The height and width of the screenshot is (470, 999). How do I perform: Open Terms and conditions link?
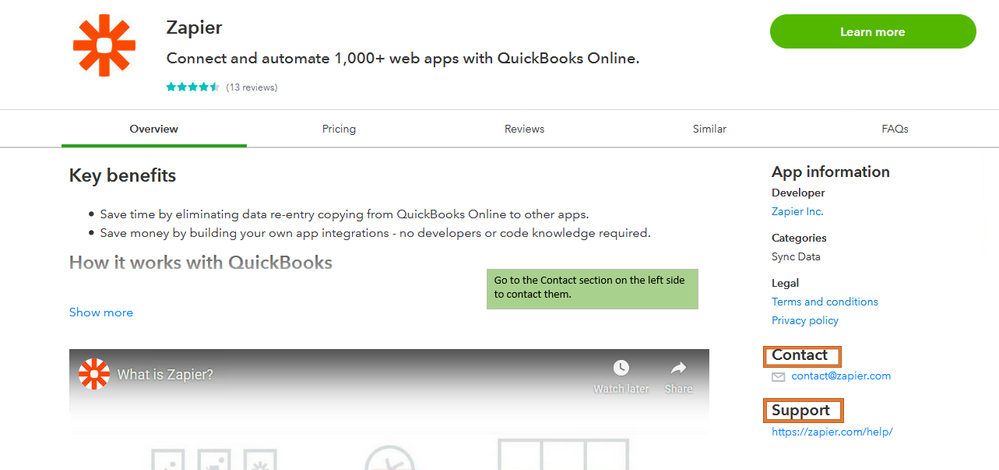pos(824,301)
